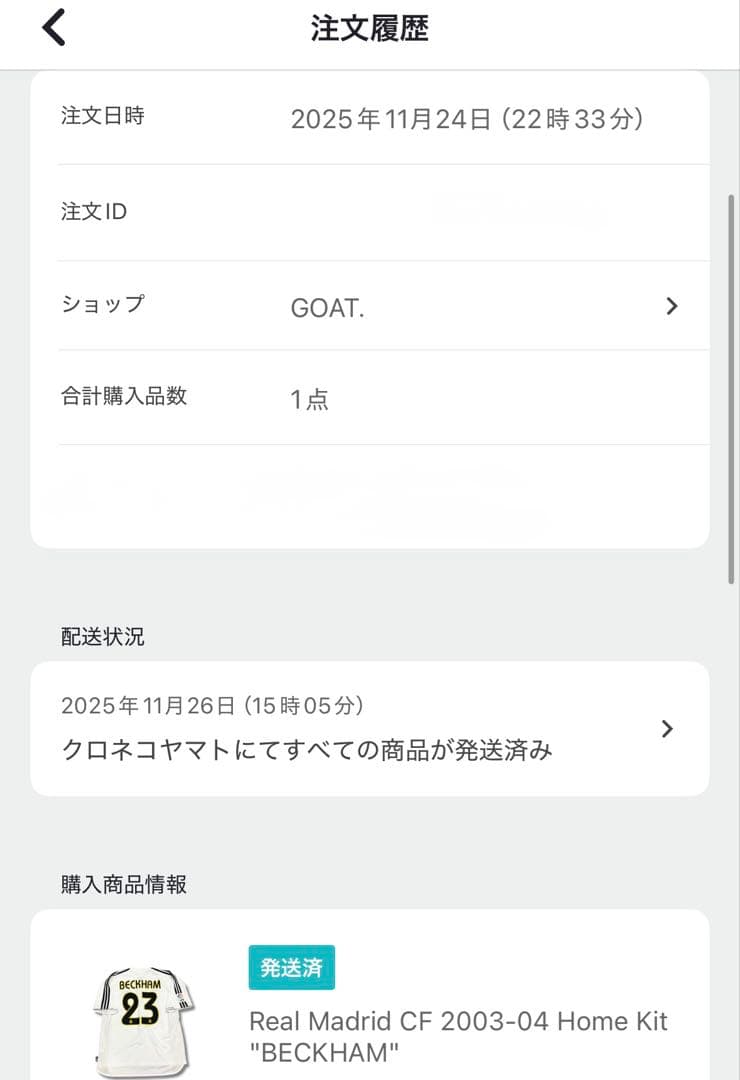740x1080 pixels.
Task: Click the 購入商品情報 section header
Action: [x=124, y=884]
